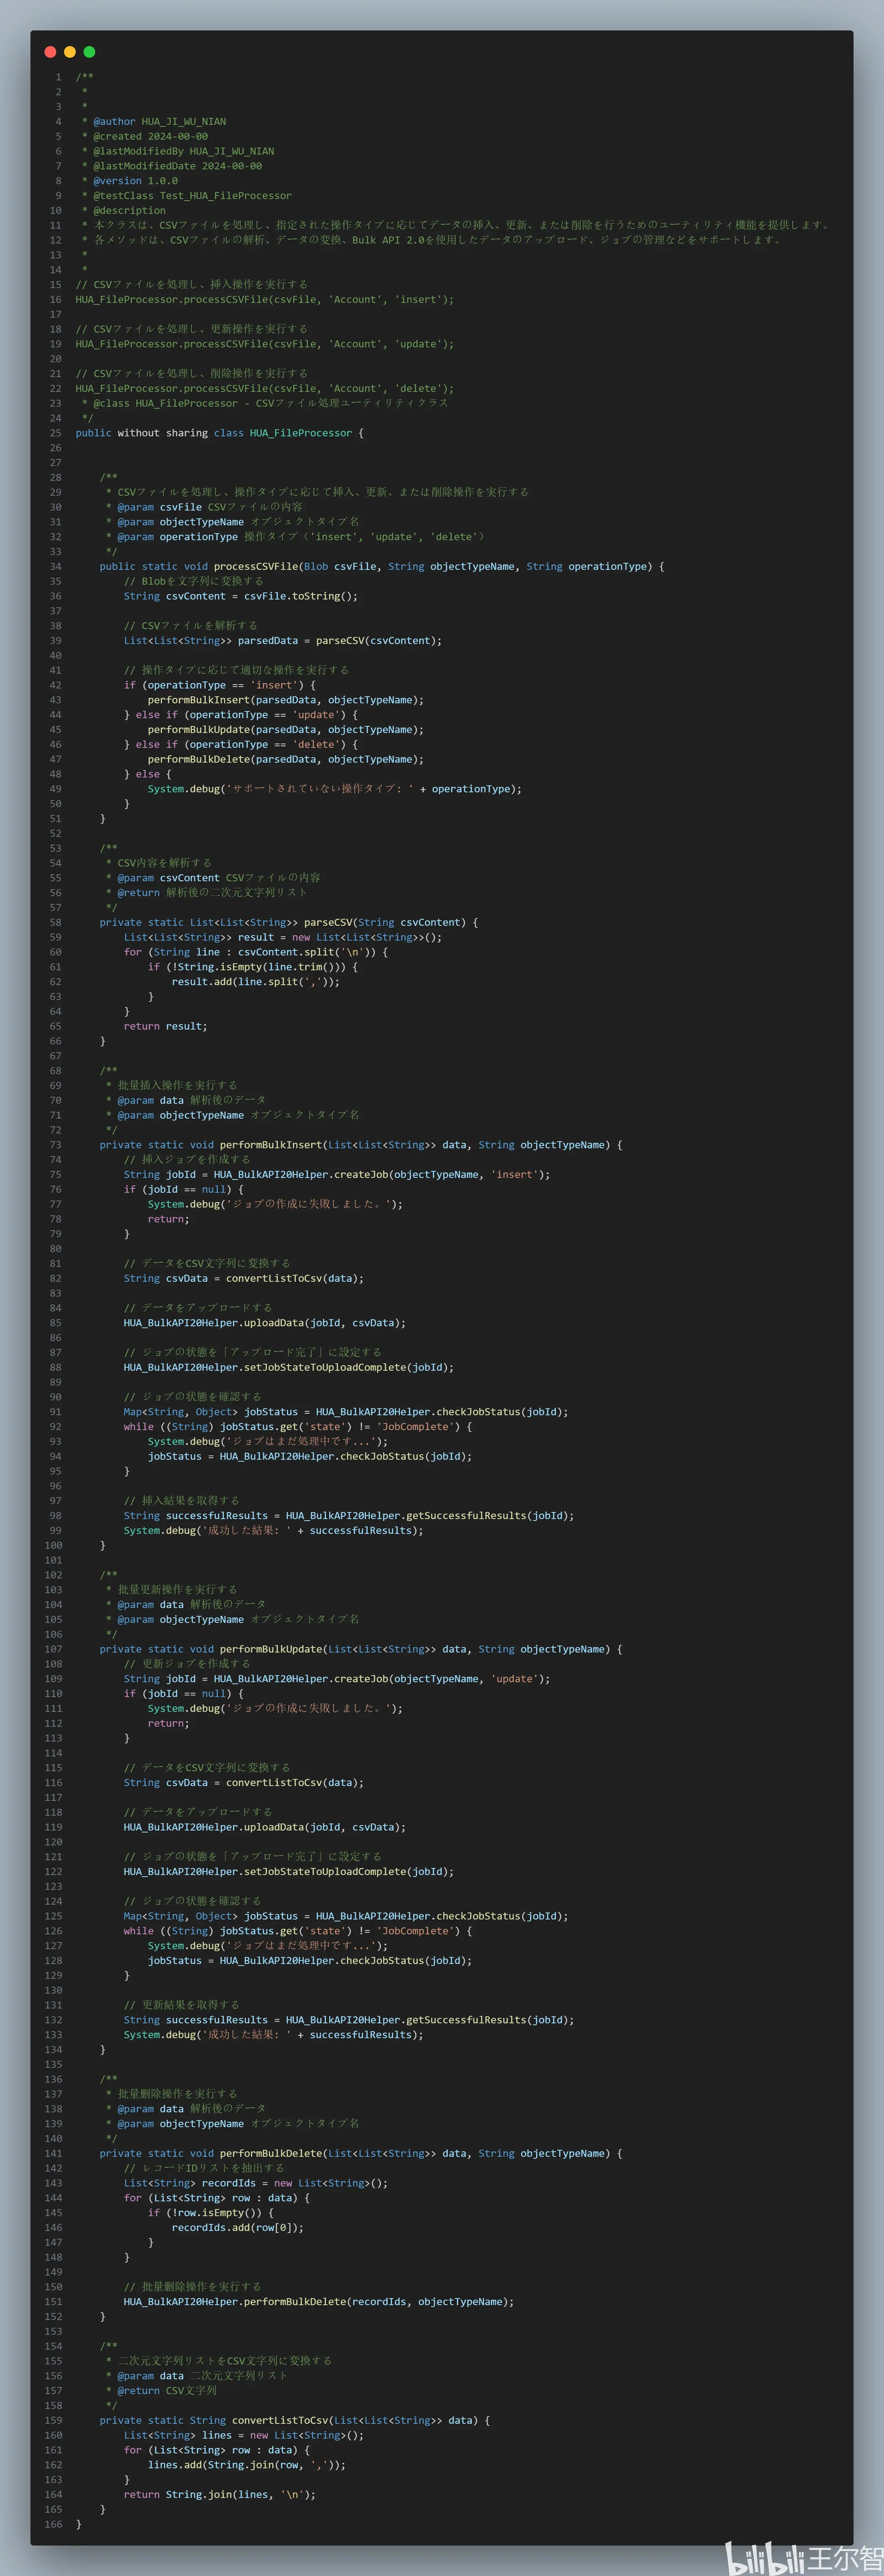
Task: Select 'String csvContent = csvFile.toString();' line
Action: pyautogui.click(x=241, y=596)
